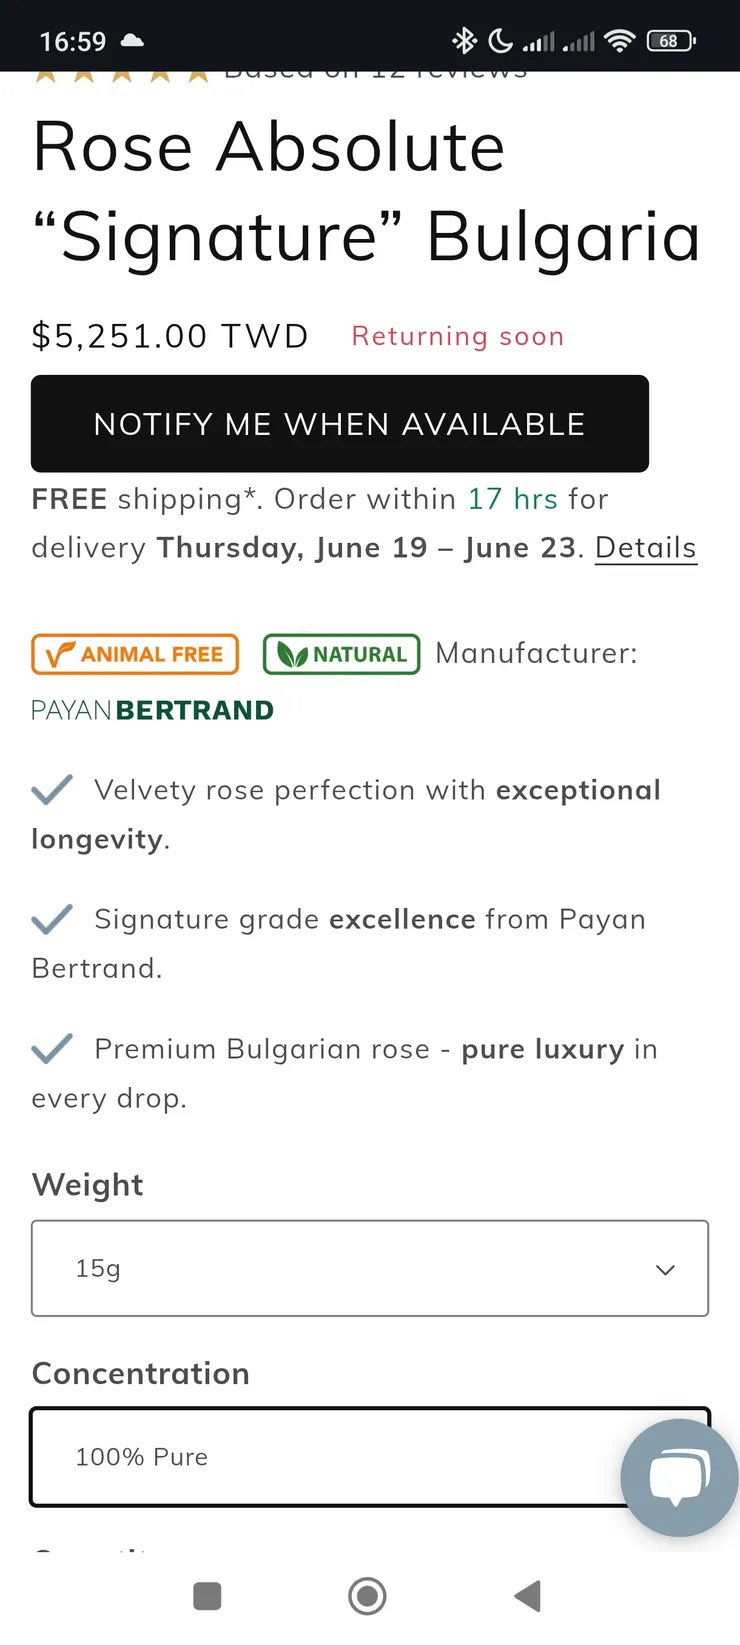
Task: Click the Weight dropdown chevron arrow
Action: tap(665, 1269)
